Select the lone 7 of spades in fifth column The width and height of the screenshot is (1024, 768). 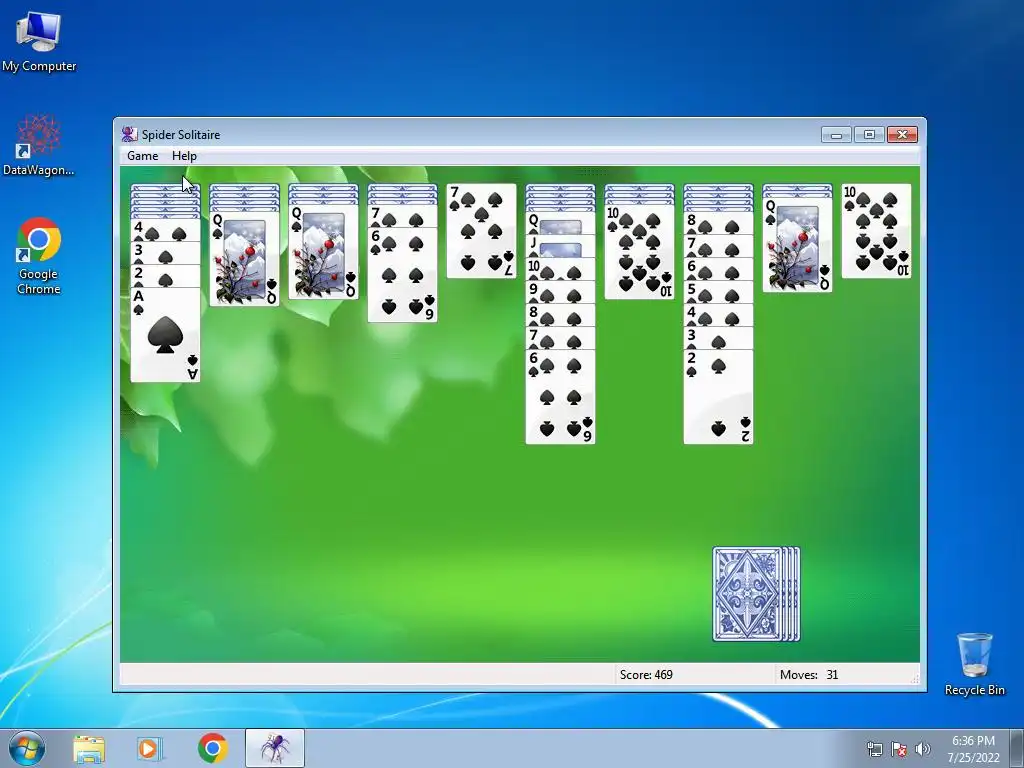click(481, 231)
